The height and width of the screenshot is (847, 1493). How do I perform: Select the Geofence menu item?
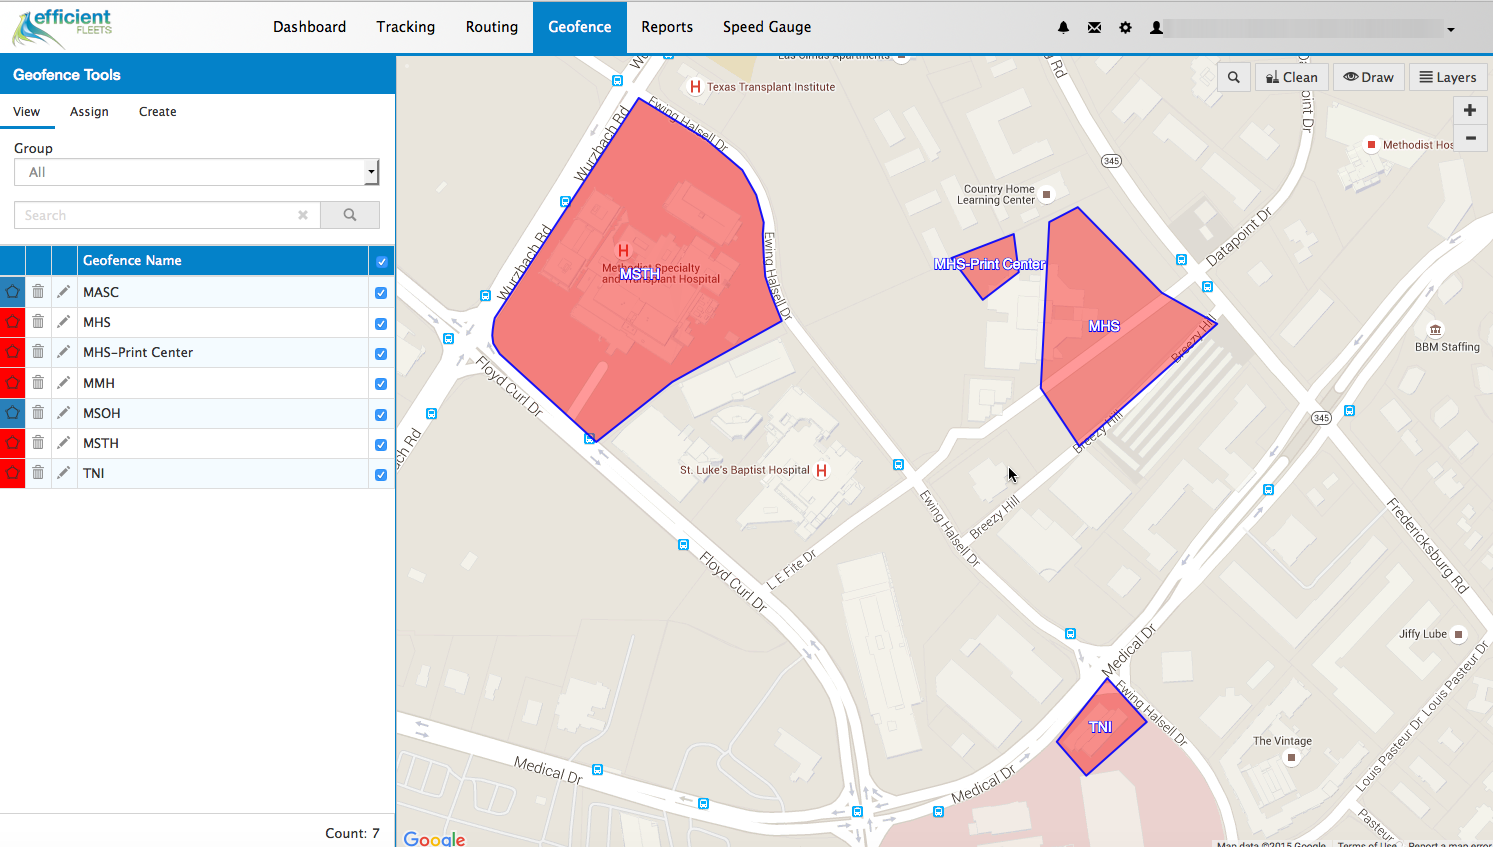(580, 27)
